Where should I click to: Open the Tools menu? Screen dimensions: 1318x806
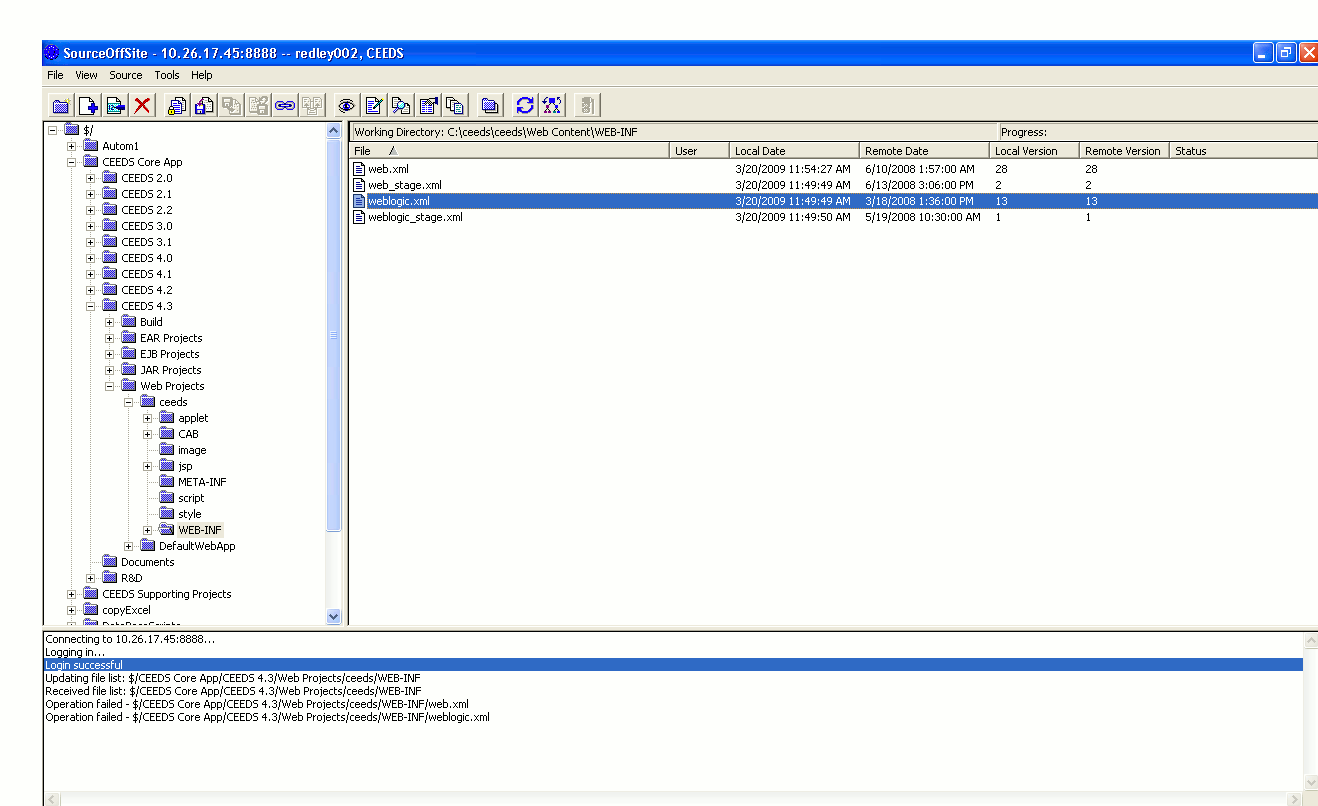coord(167,75)
